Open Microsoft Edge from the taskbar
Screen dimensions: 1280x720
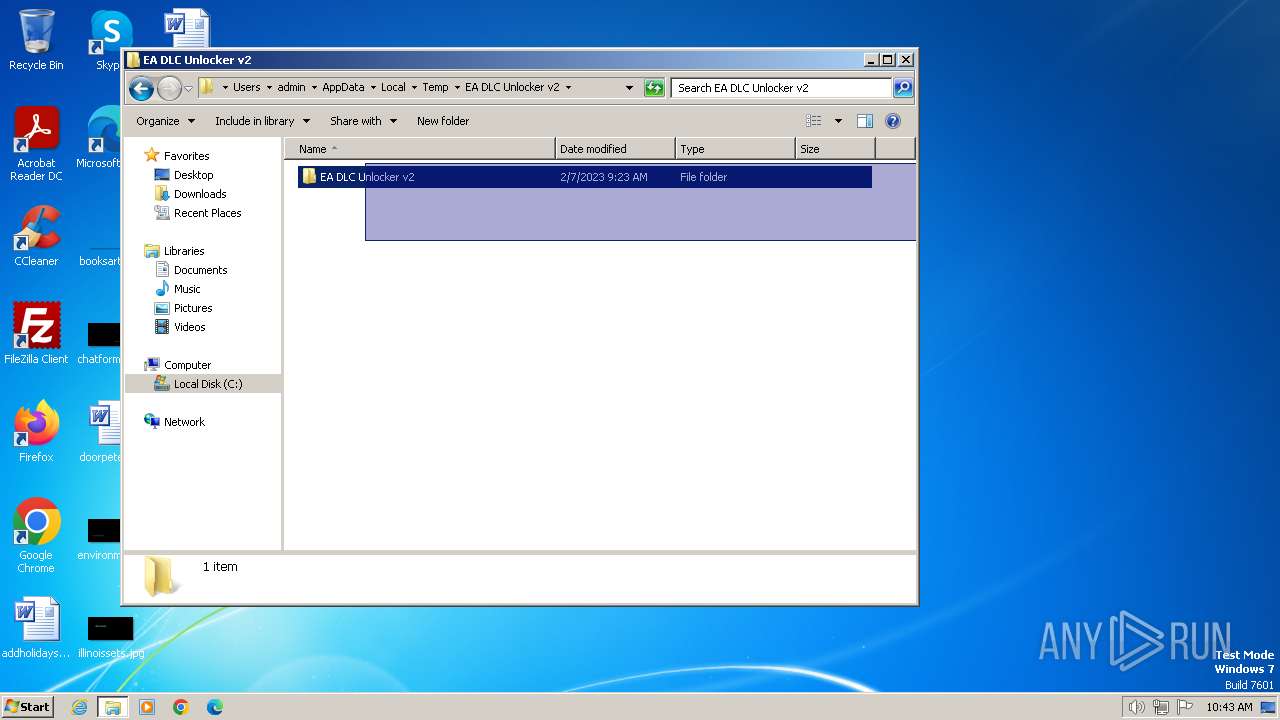tap(215, 707)
